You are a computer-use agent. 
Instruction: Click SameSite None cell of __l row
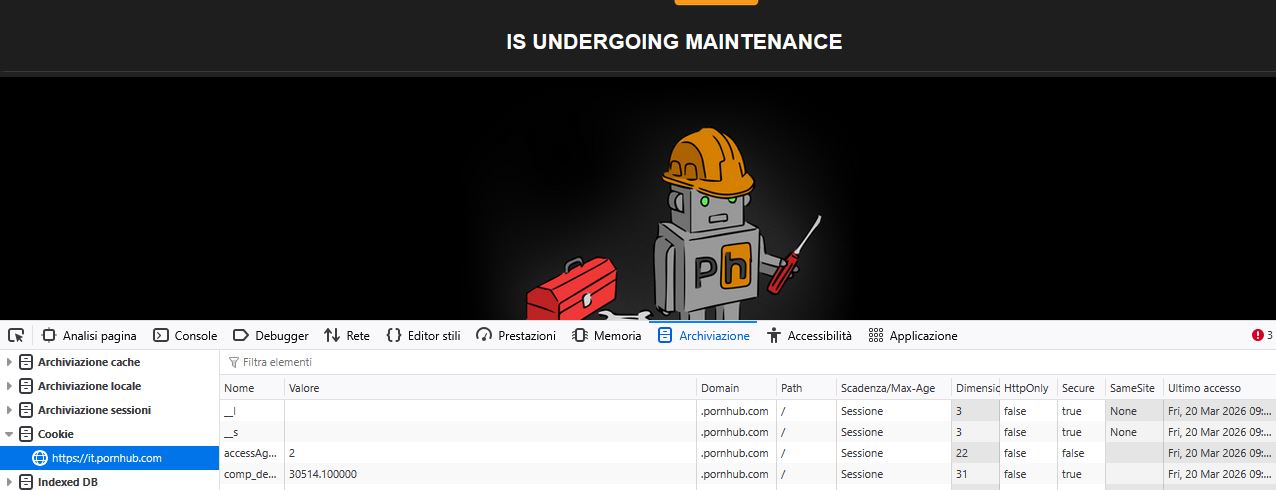click(x=1134, y=411)
